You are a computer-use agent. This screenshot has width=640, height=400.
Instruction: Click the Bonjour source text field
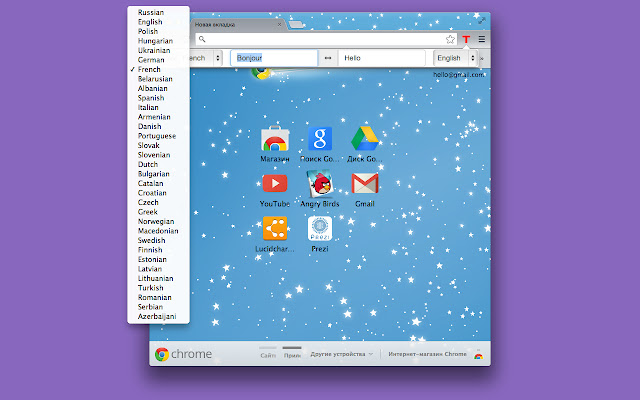274,58
